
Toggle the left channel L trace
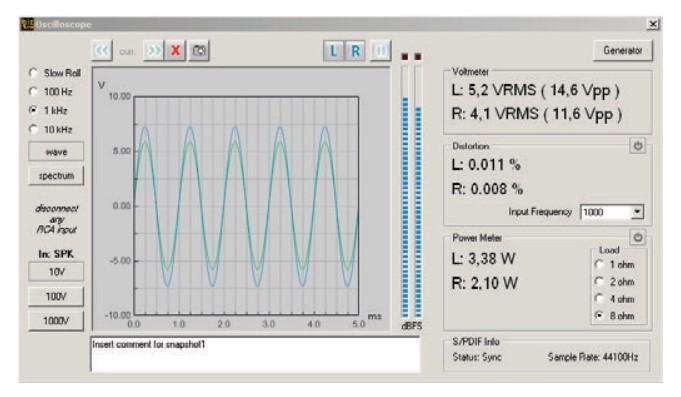point(334,51)
